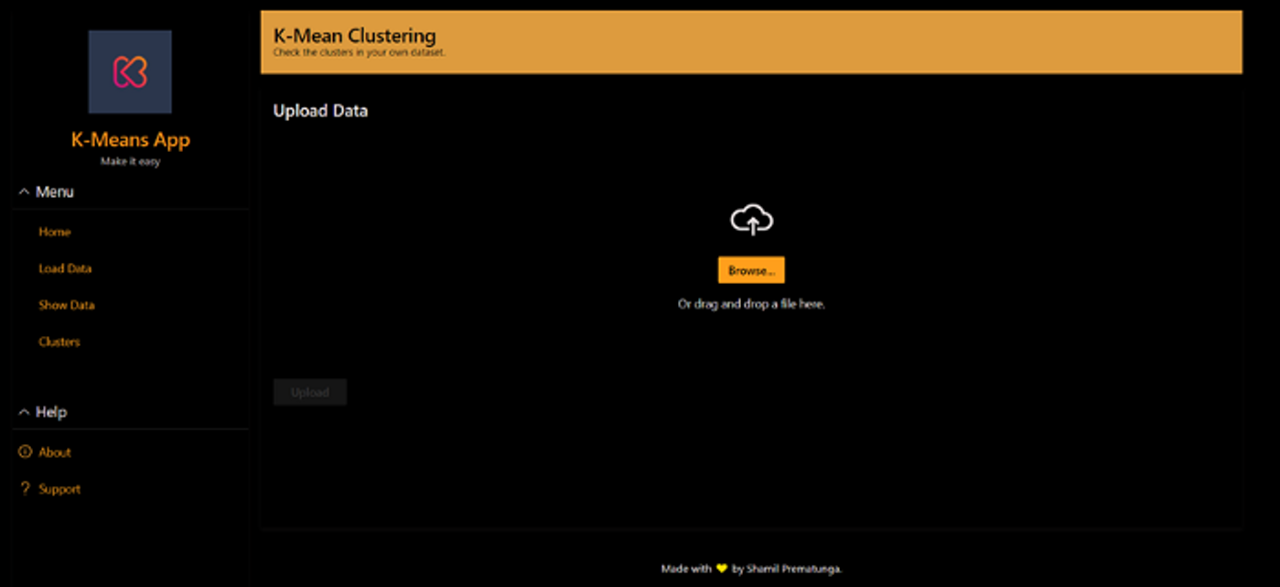Click the cloud upload icon
Image resolution: width=1280 pixels, height=587 pixels.
coord(751,219)
